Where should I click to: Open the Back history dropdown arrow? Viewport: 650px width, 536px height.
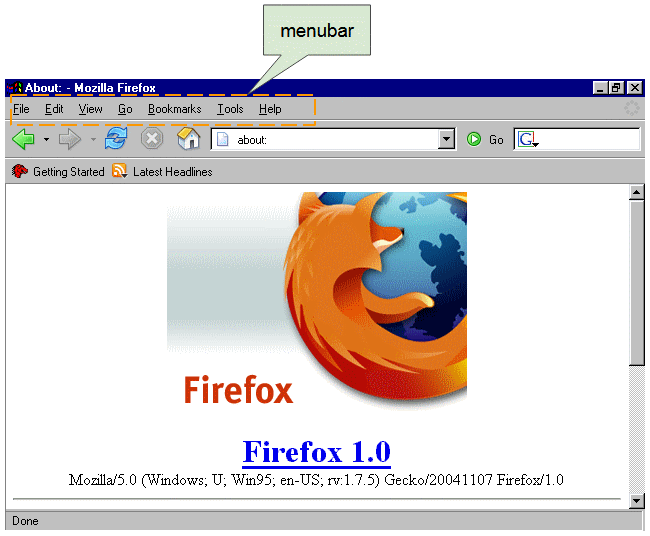click(x=46, y=139)
